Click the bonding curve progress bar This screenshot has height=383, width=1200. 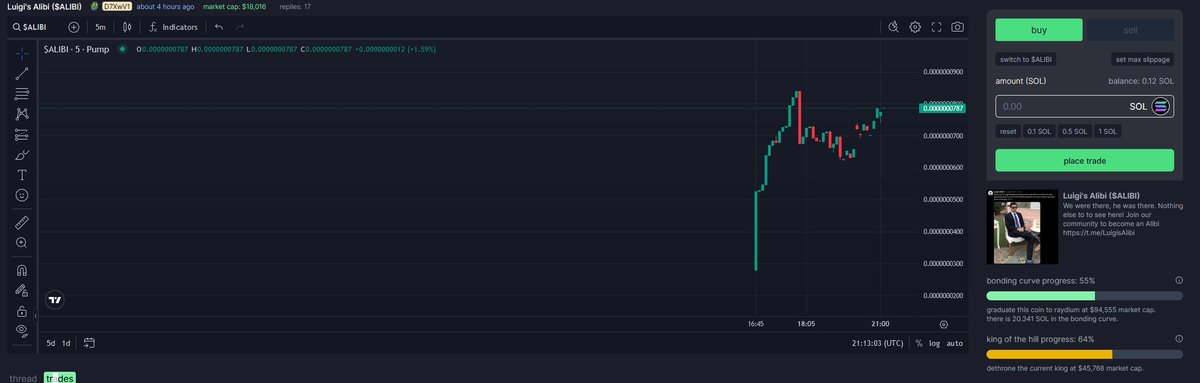(1084, 296)
